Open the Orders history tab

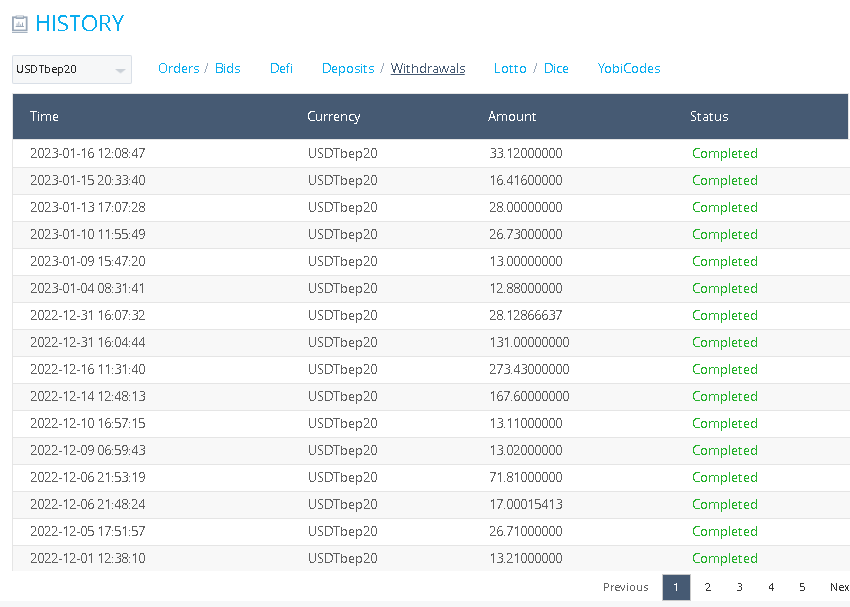178,68
